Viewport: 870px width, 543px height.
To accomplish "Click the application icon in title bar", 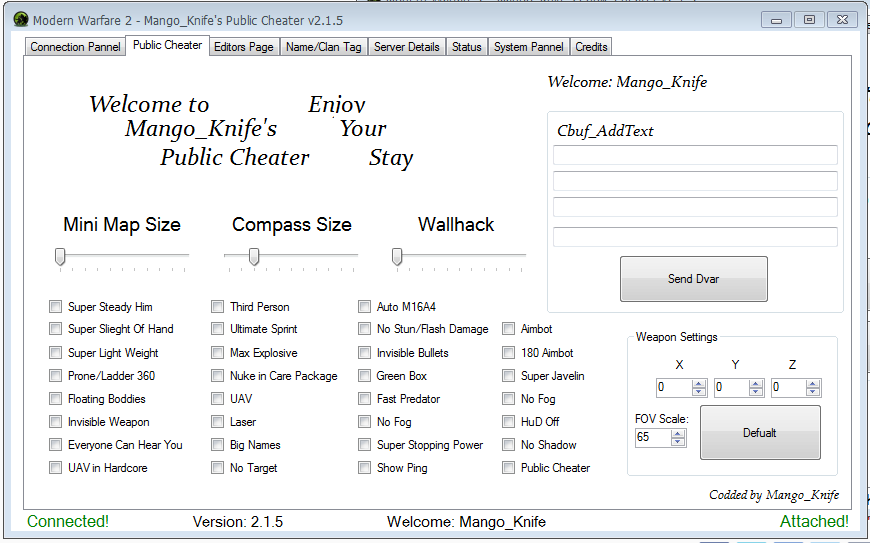I will [x=21, y=20].
